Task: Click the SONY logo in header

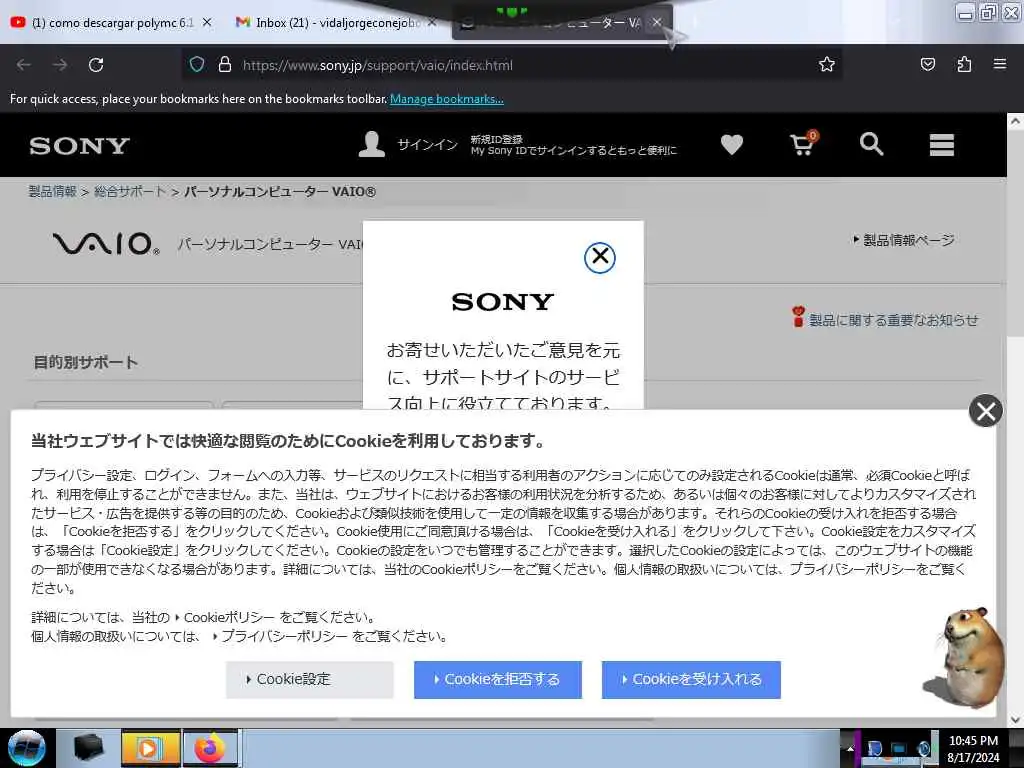Action: click(x=80, y=146)
